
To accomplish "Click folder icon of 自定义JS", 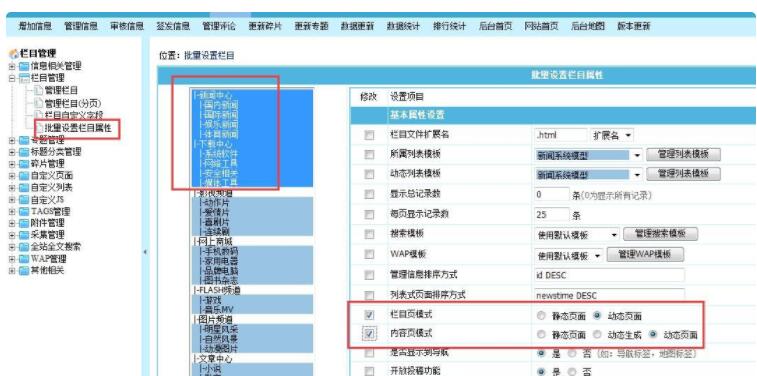I will tap(24, 200).
